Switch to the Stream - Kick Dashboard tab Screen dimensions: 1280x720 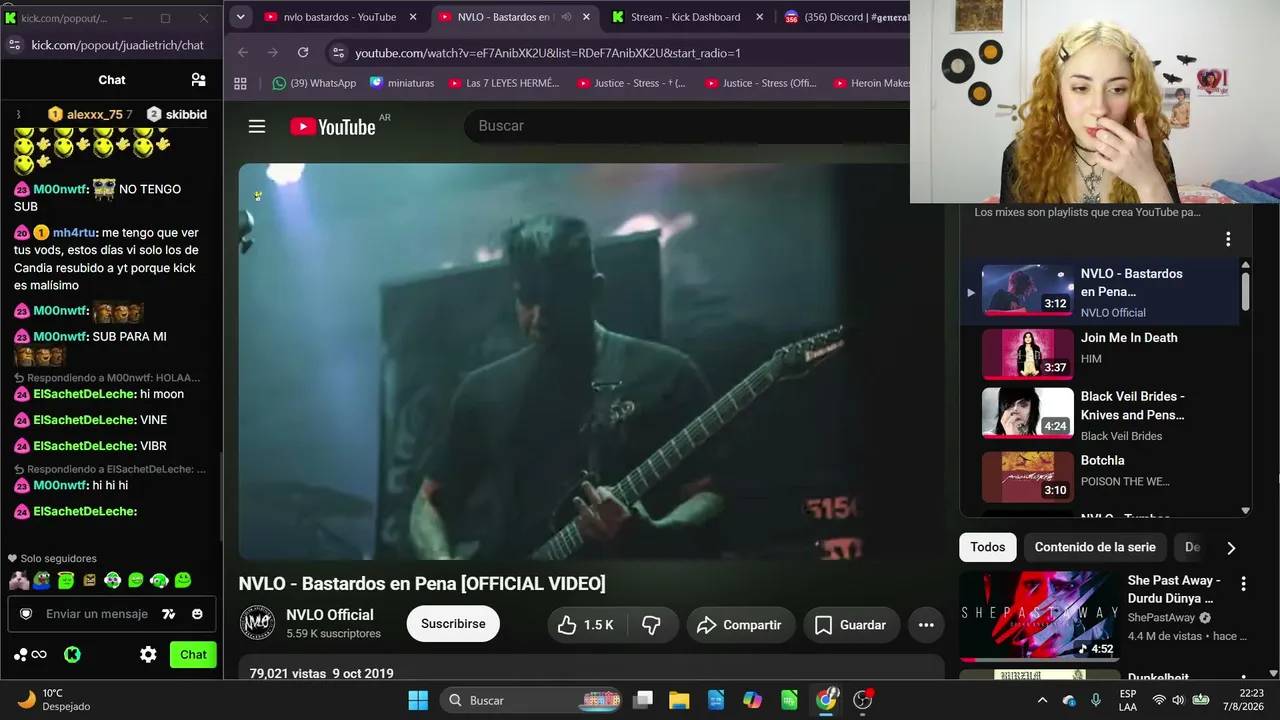click(x=686, y=17)
